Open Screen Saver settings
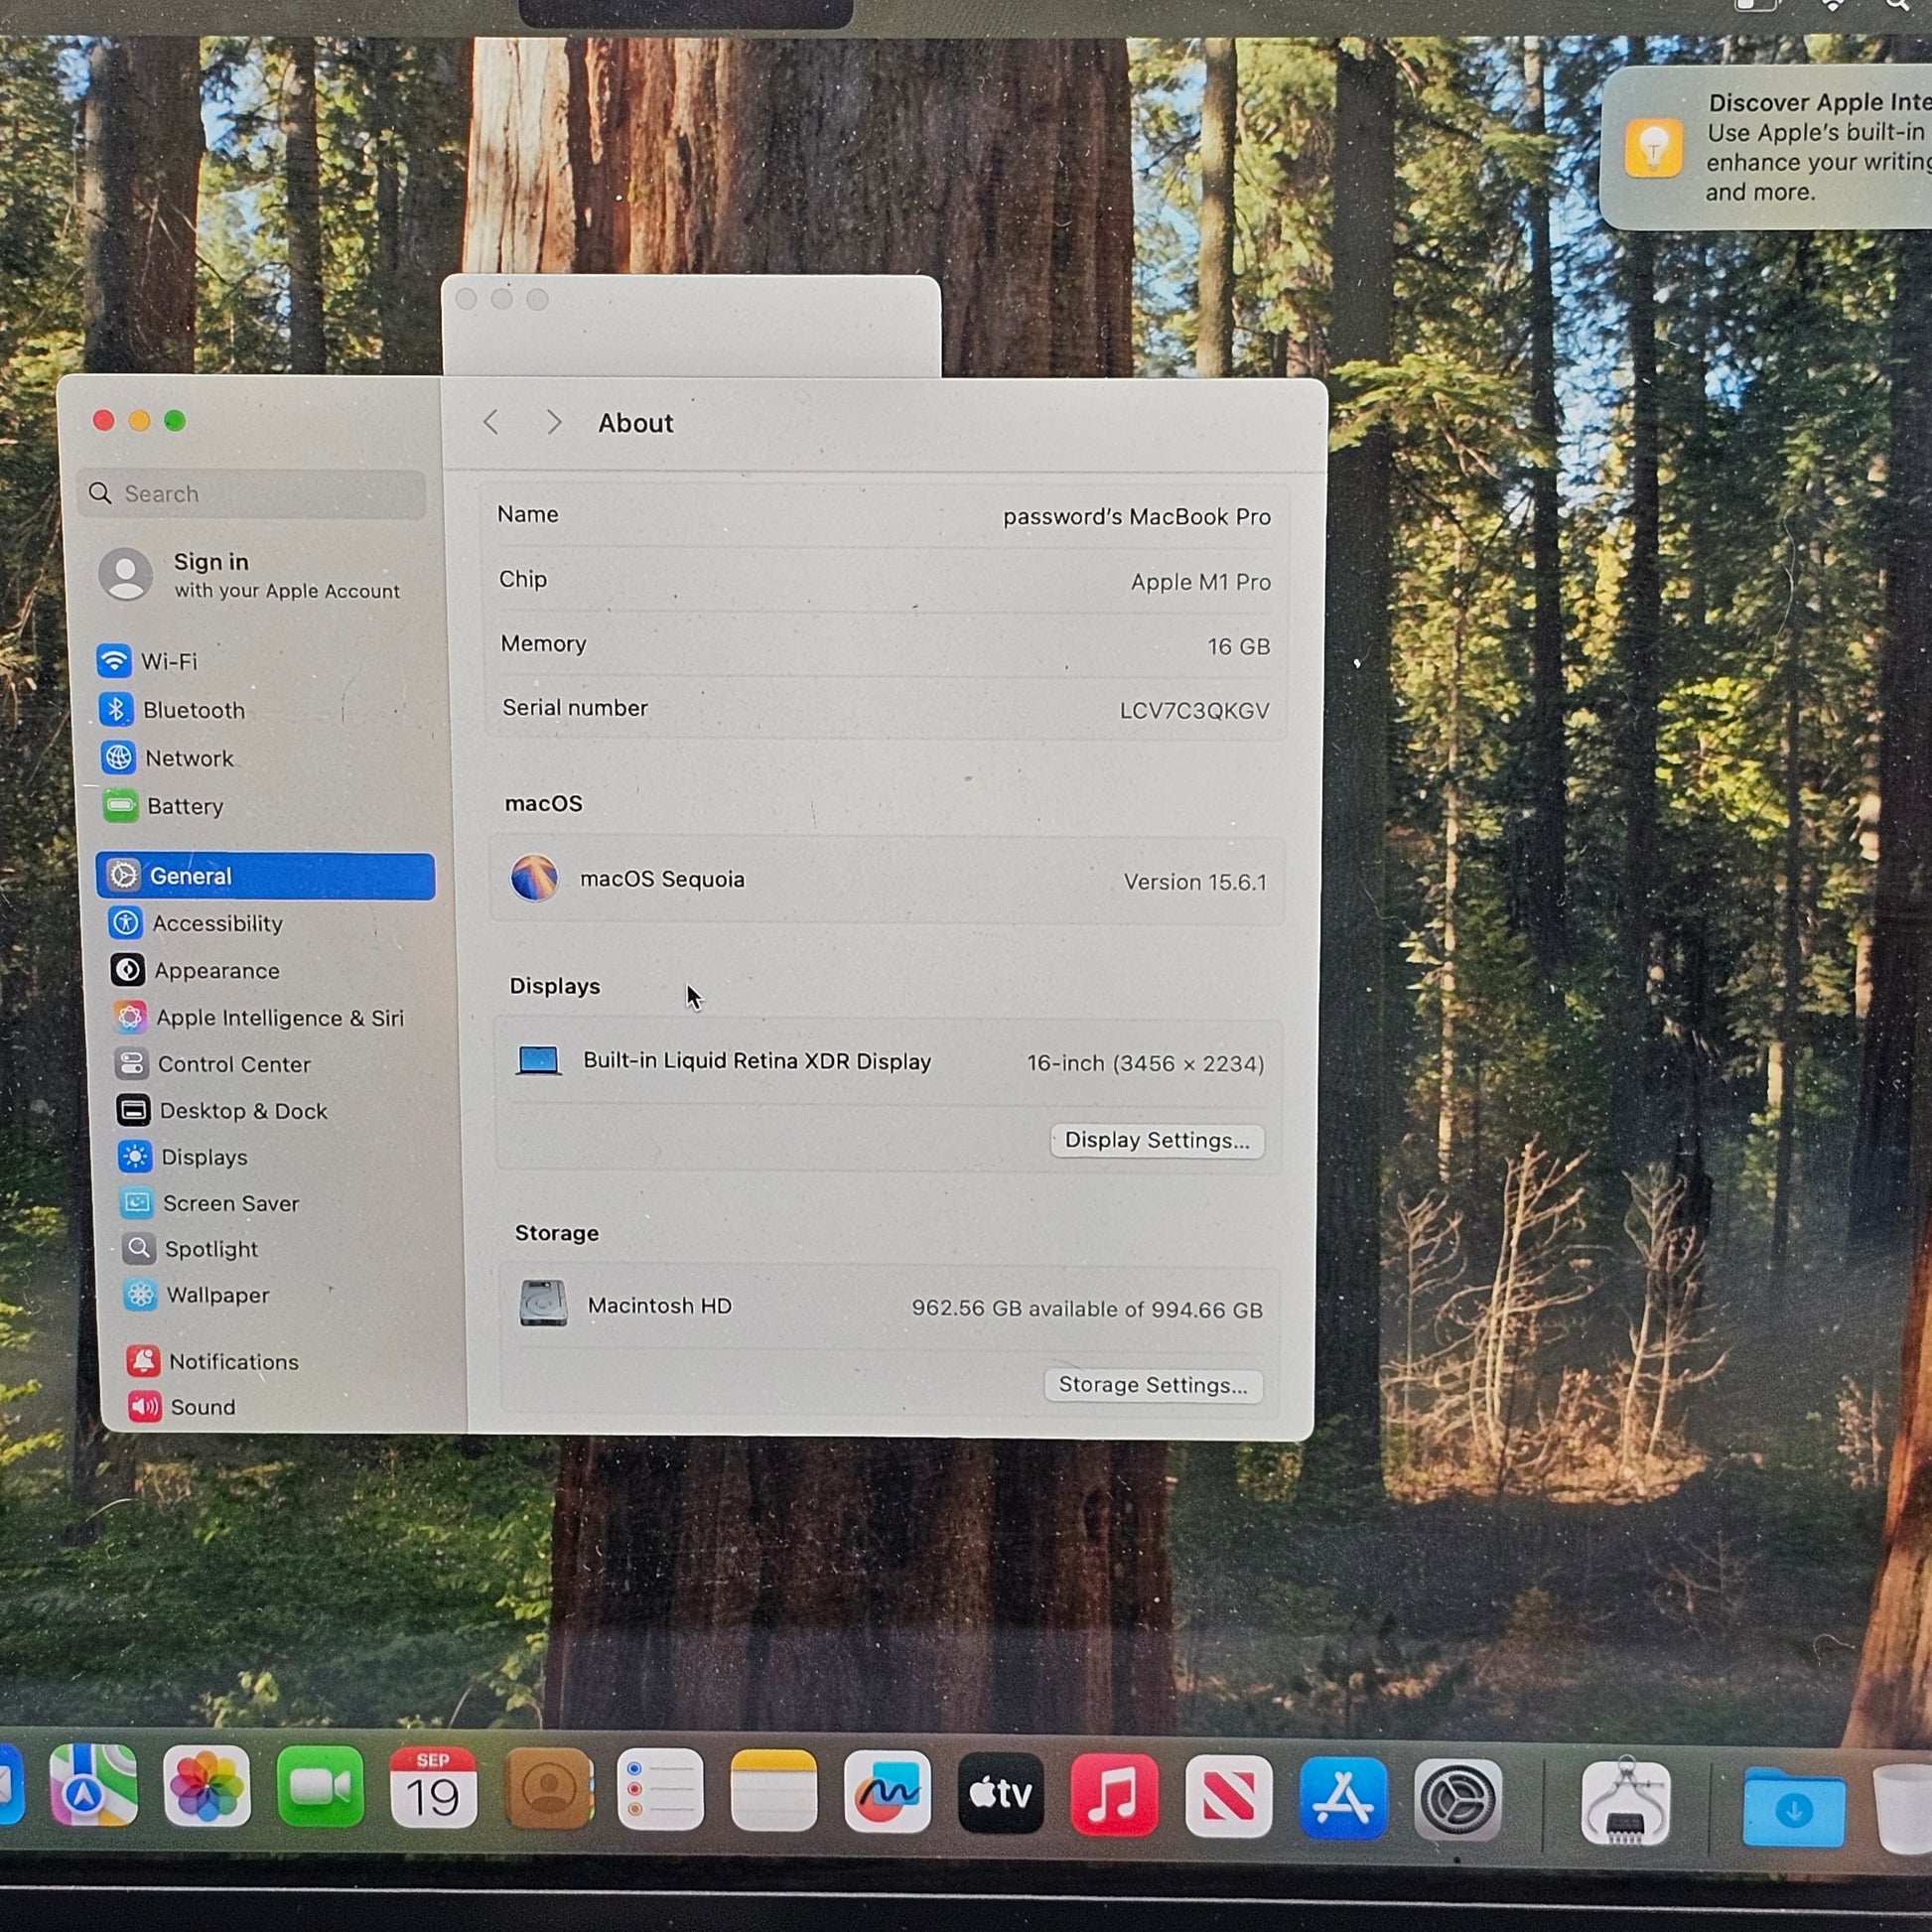The height and width of the screenshot is (1932, 1932). pyautogui.click(x=210, y=1203)
